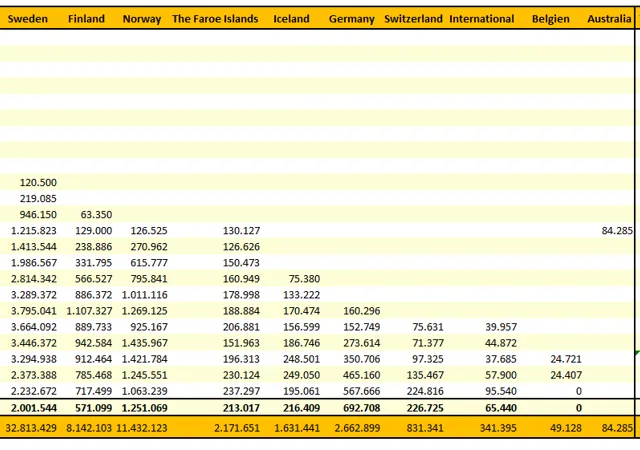Click the Belgien column header
This screenshot has width=640, height=450.
pos(551,19)
